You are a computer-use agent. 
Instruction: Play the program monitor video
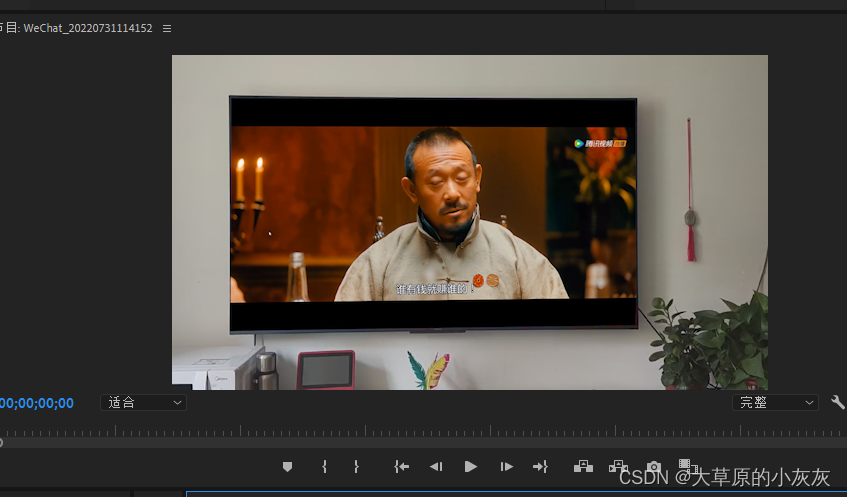[x=470, y=467]
